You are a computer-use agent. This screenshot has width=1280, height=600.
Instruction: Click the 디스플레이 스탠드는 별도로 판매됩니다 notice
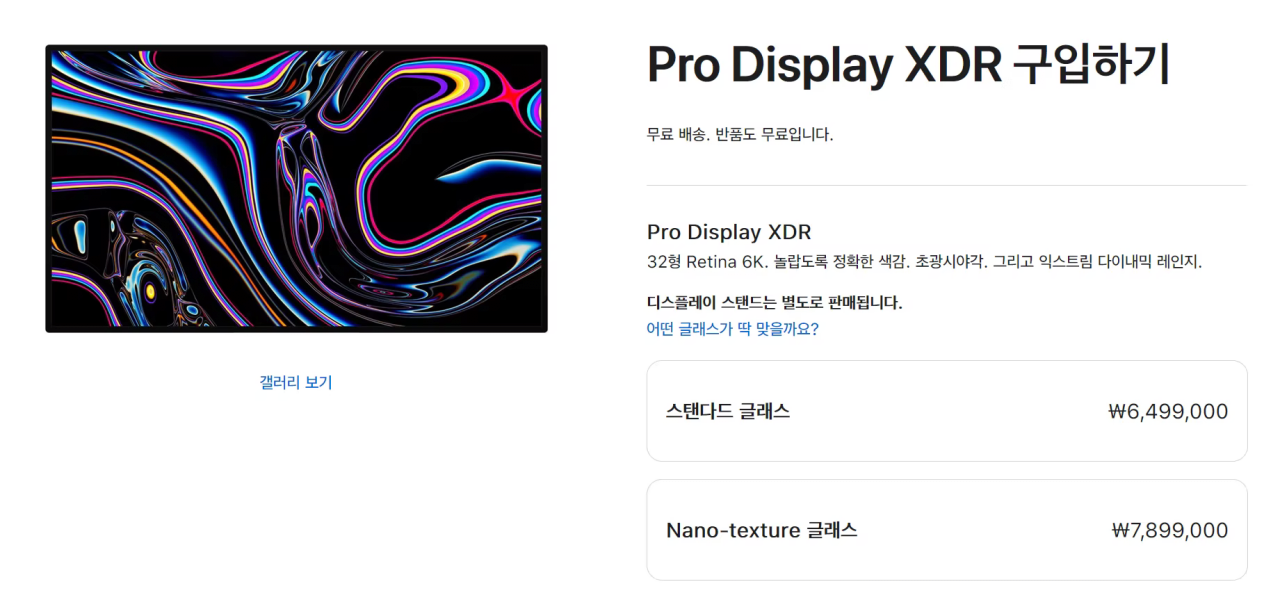tap(775, 302)
